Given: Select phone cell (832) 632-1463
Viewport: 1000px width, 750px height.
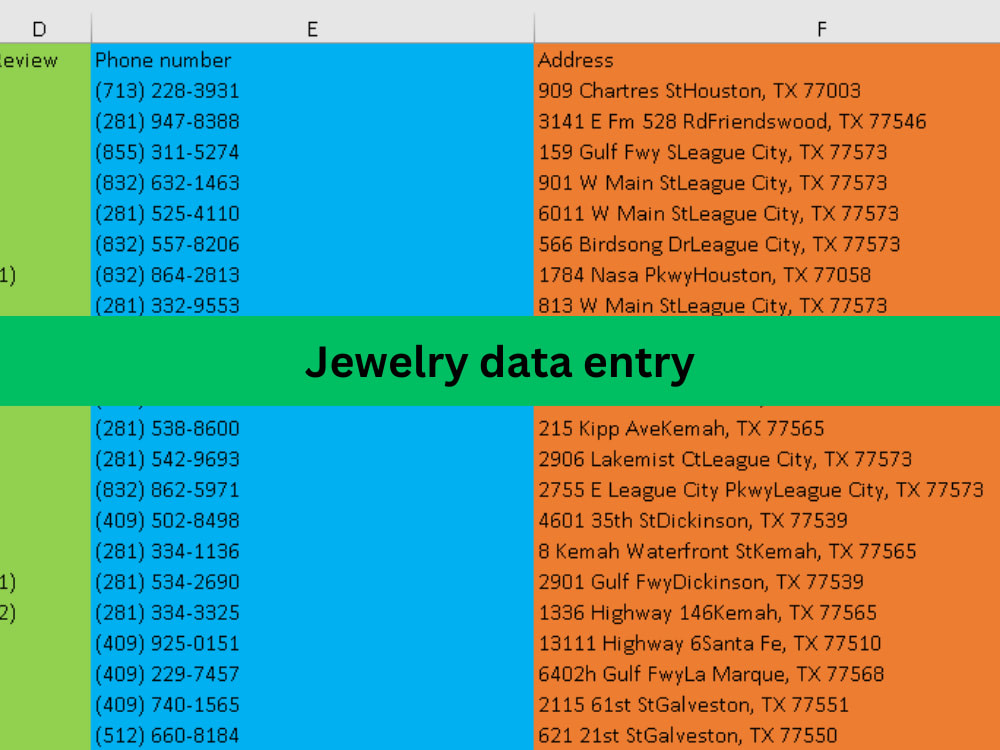Looking at the screenshot, I should (x=312, y=183).
